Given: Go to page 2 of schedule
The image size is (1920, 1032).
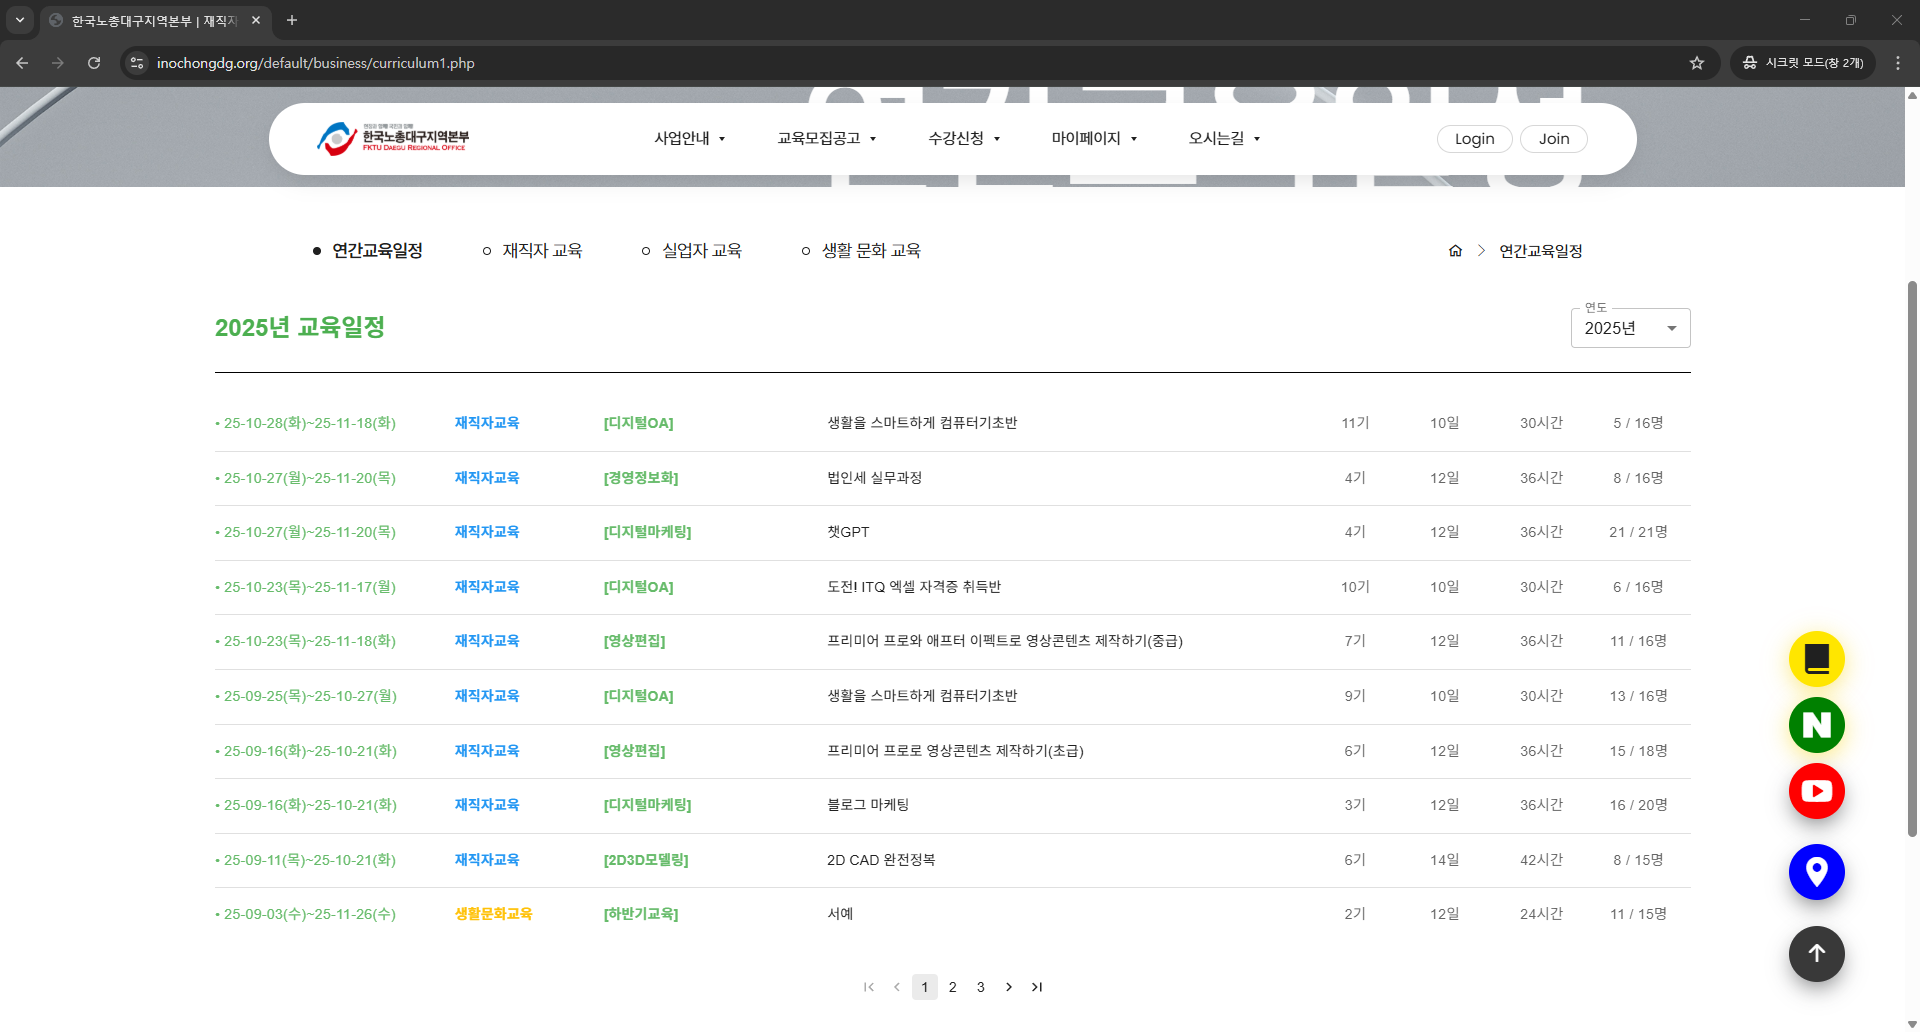Looking at the screenshot, I should click(x=953, y=987).
